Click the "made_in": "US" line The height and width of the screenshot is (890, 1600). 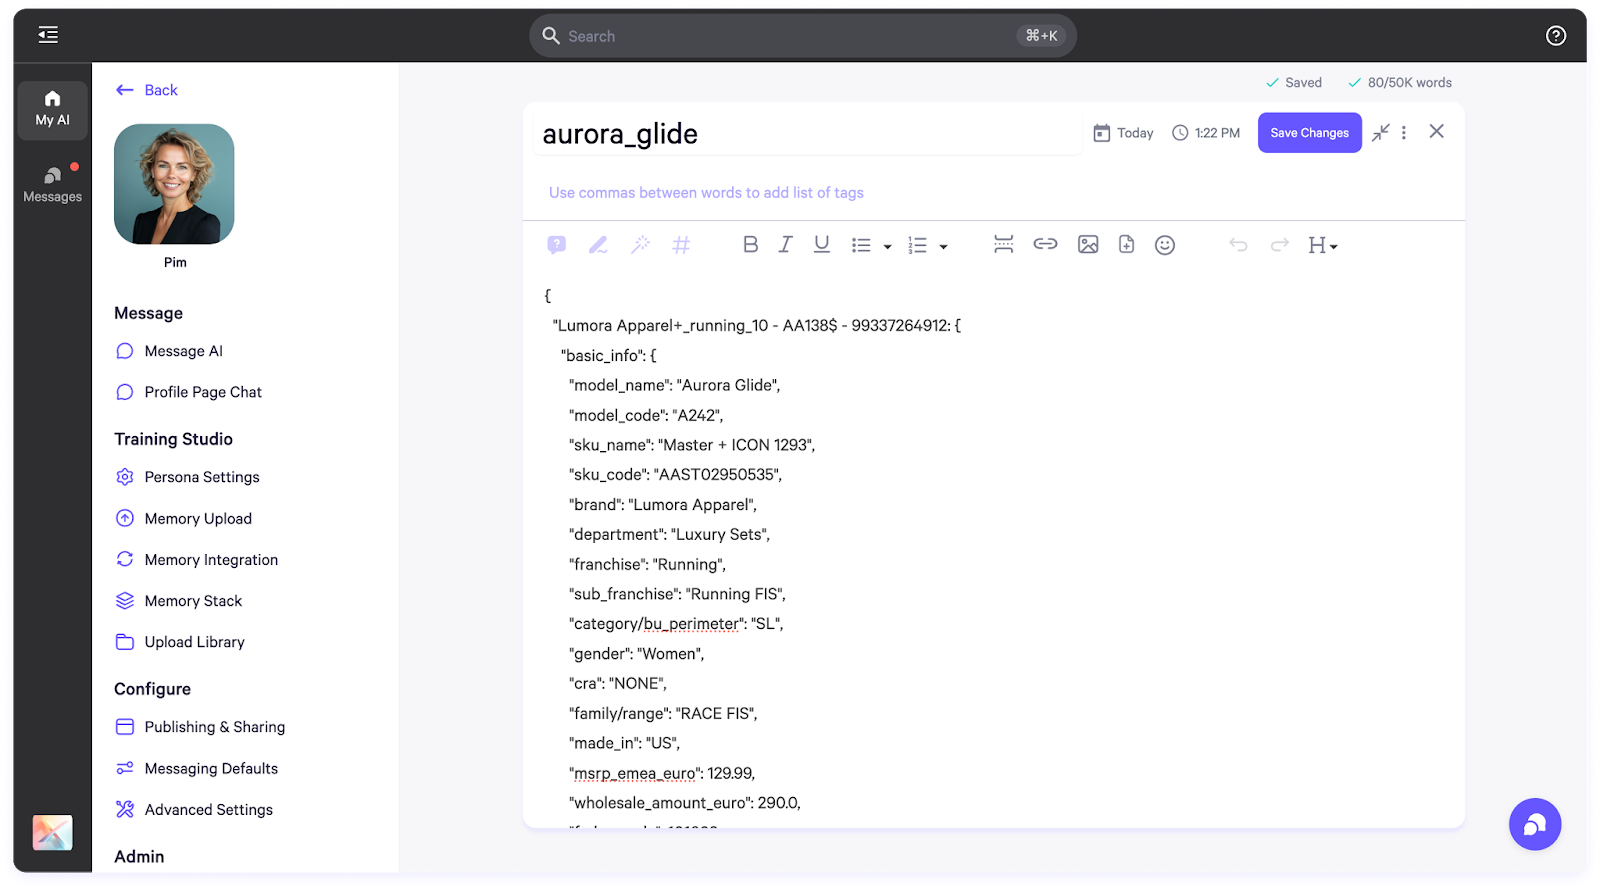[x=625, y=743]
